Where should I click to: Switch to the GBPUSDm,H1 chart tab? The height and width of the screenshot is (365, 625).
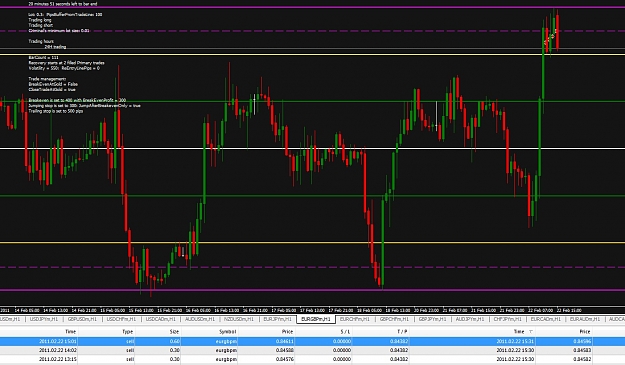(x=82, y=319)
